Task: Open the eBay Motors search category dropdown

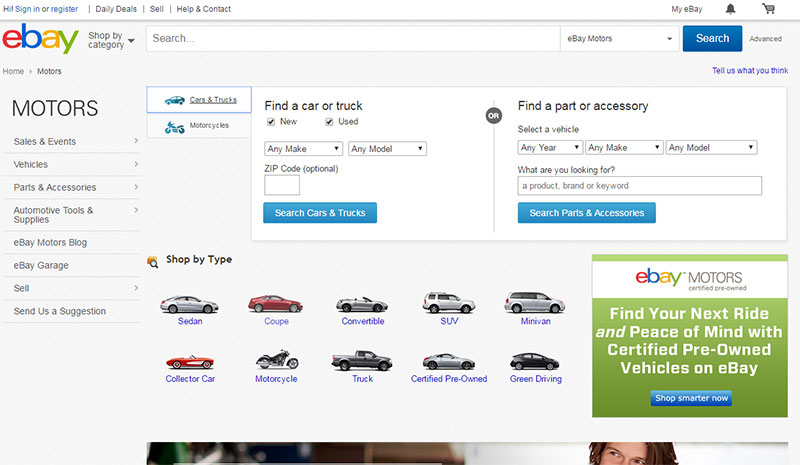Action: coord(620,38)
